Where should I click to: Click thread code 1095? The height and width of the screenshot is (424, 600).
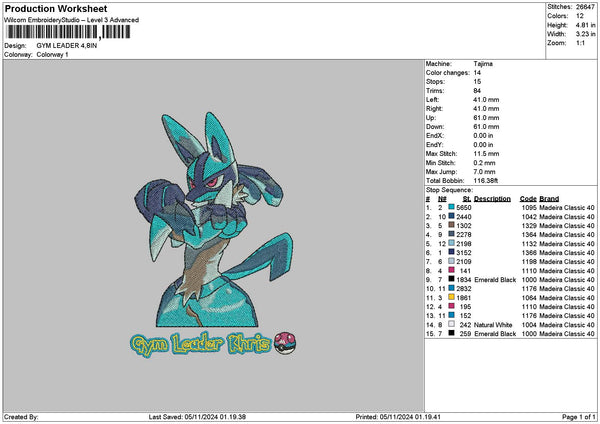529,207
